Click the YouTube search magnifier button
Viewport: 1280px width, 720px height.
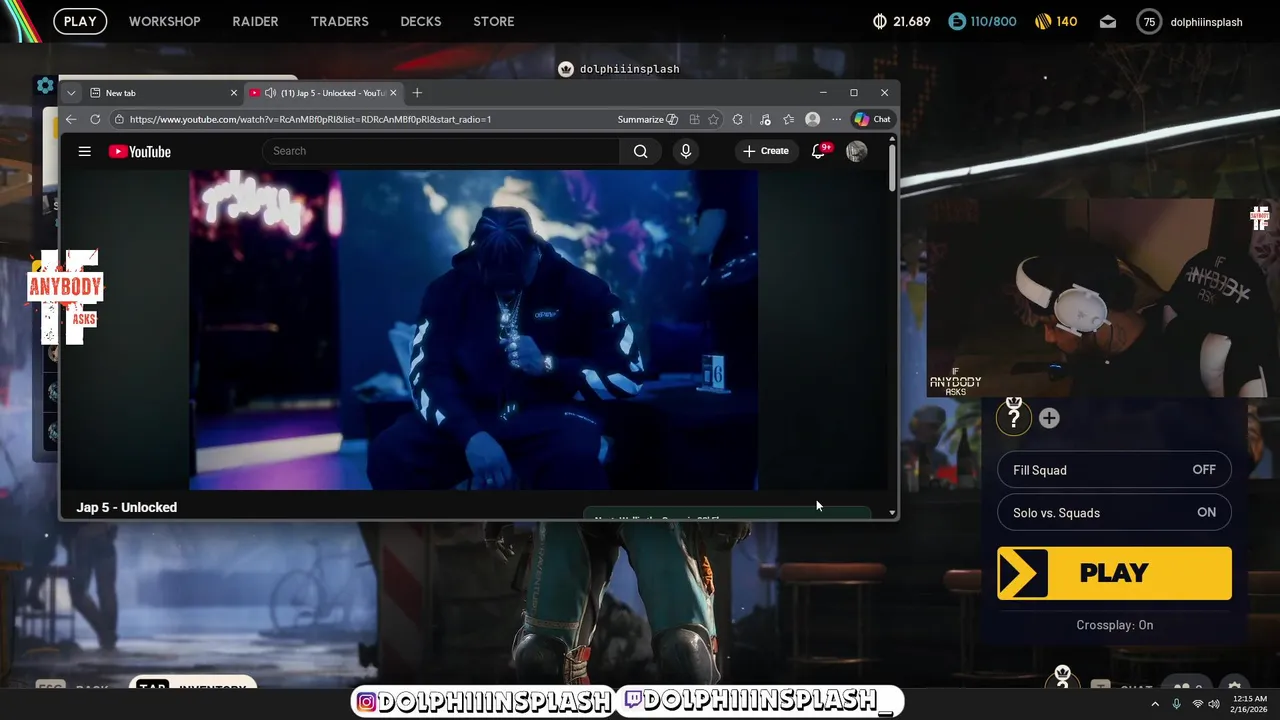tap(640, 151)
